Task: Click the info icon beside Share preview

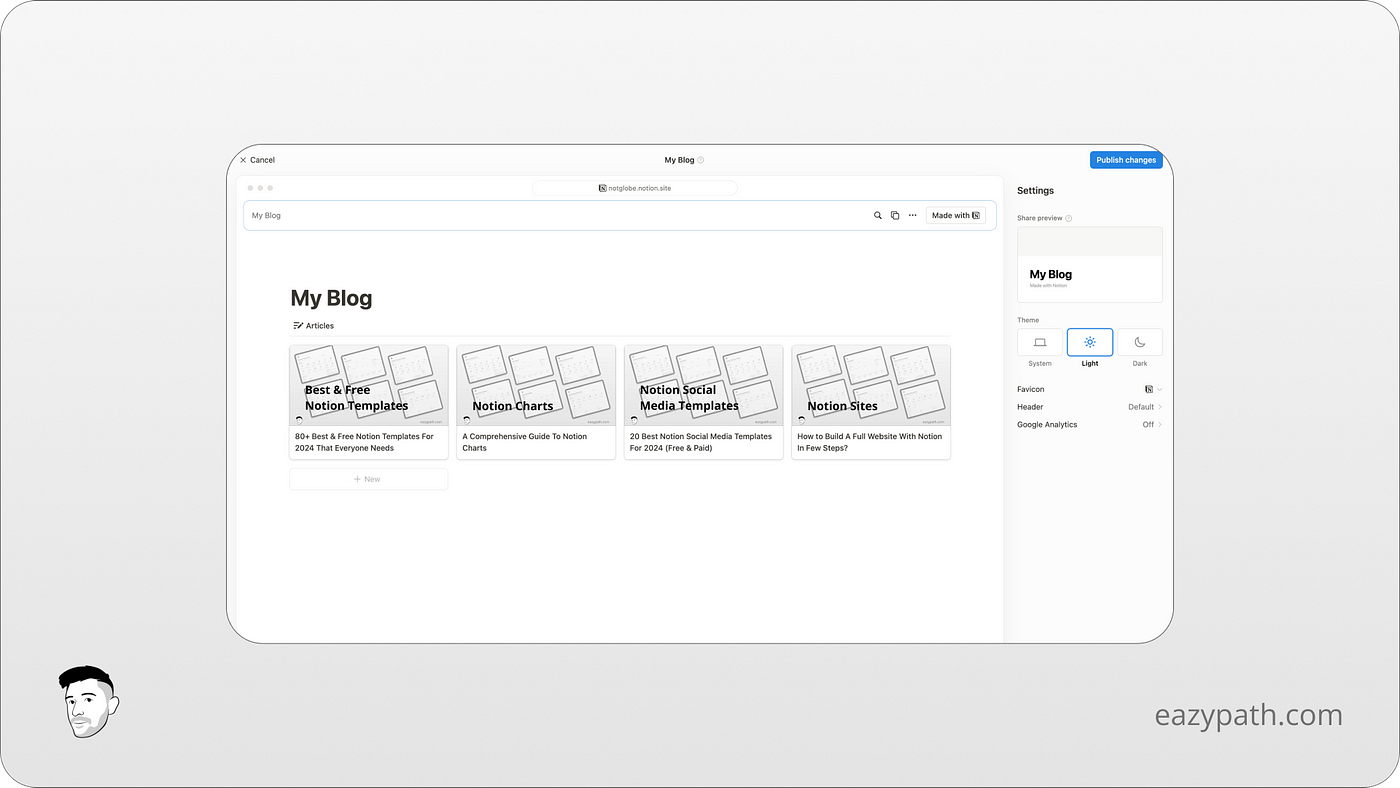Action: click(1069, 218)
